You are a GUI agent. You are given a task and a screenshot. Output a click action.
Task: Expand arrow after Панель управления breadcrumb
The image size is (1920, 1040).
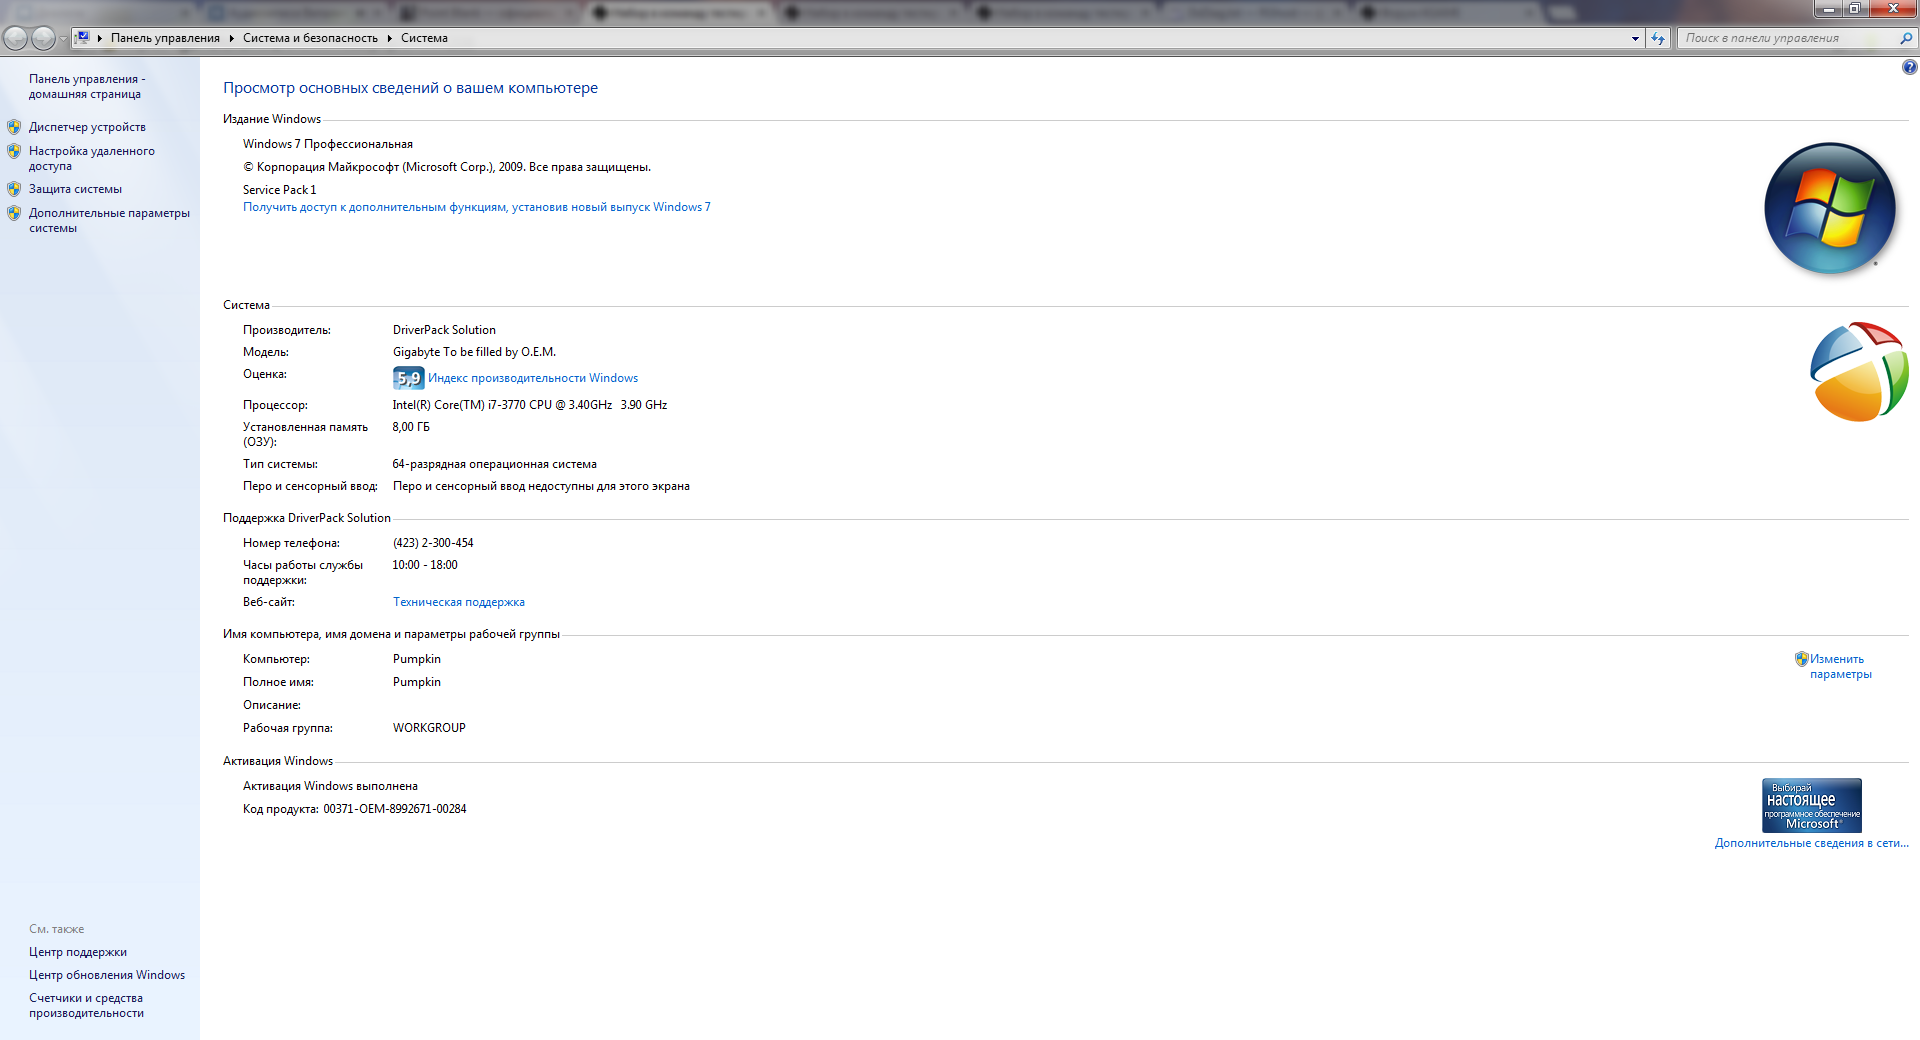click(231, 38)
